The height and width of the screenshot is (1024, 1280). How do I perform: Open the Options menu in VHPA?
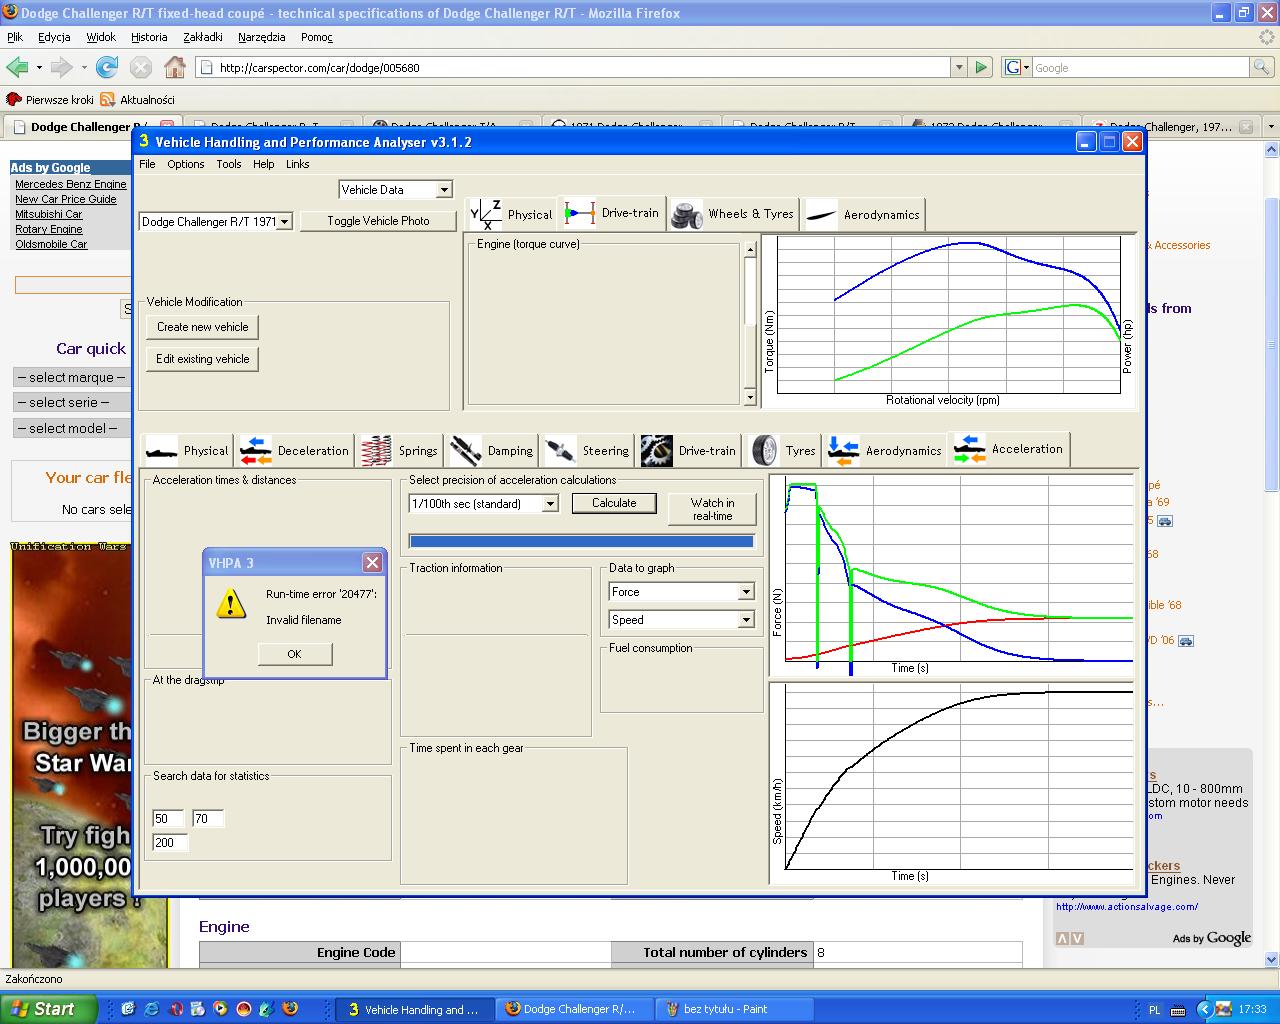[x=185, y=164]
